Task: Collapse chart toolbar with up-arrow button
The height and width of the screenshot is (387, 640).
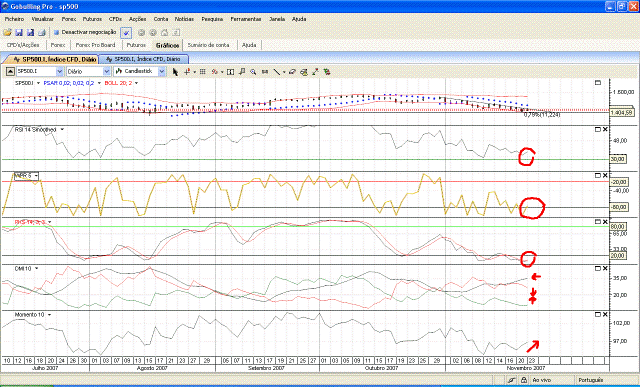Action: (10, 71)
